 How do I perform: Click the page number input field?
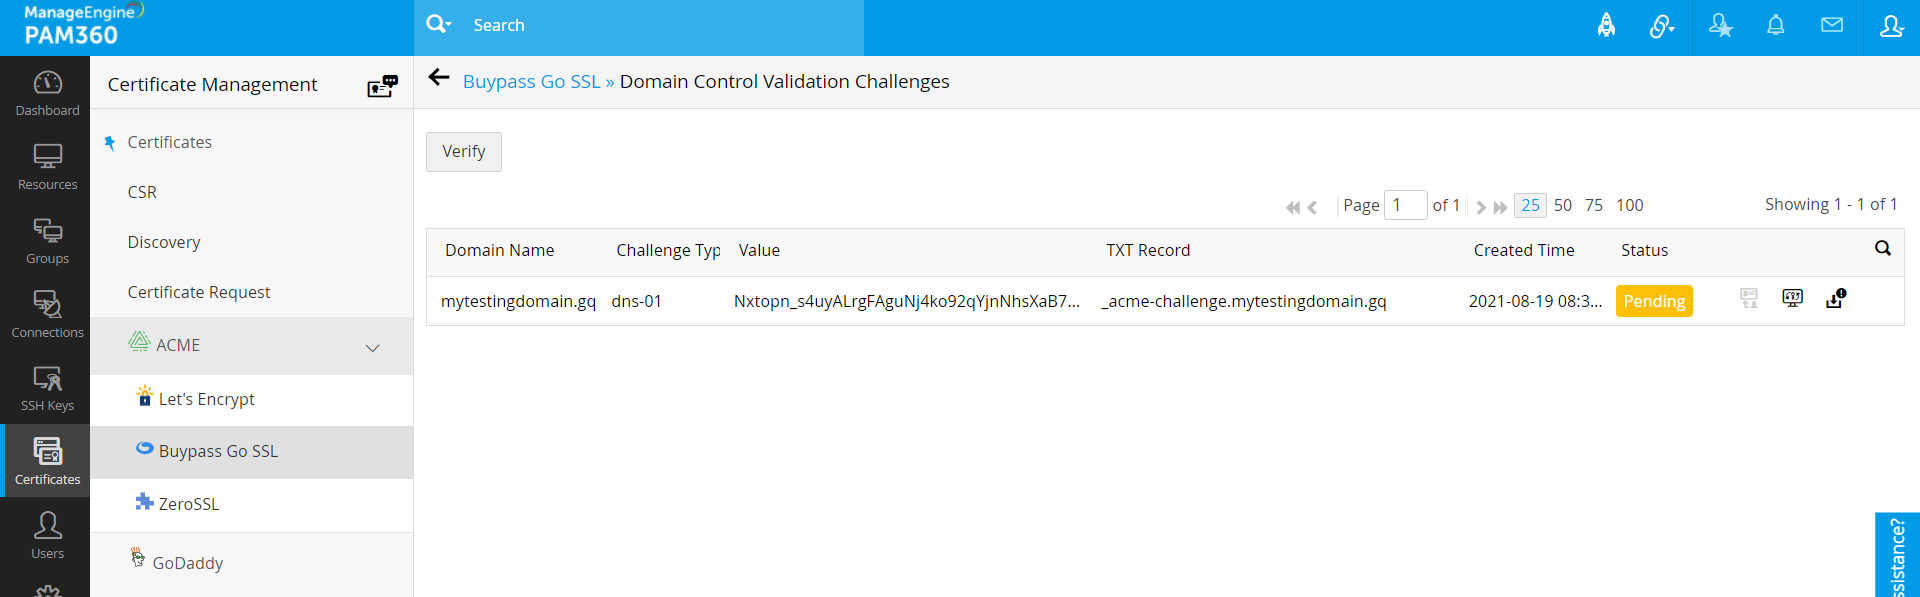1405,205
